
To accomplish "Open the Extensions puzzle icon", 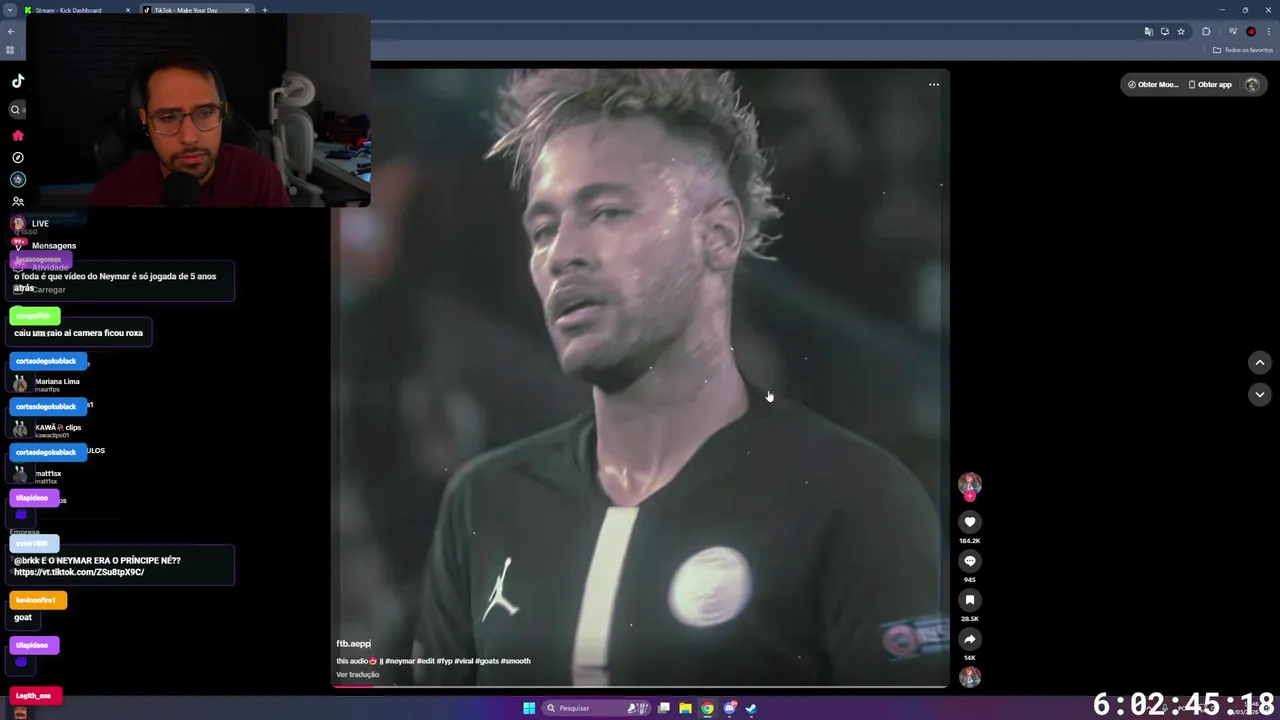I will click(1206, 31).
